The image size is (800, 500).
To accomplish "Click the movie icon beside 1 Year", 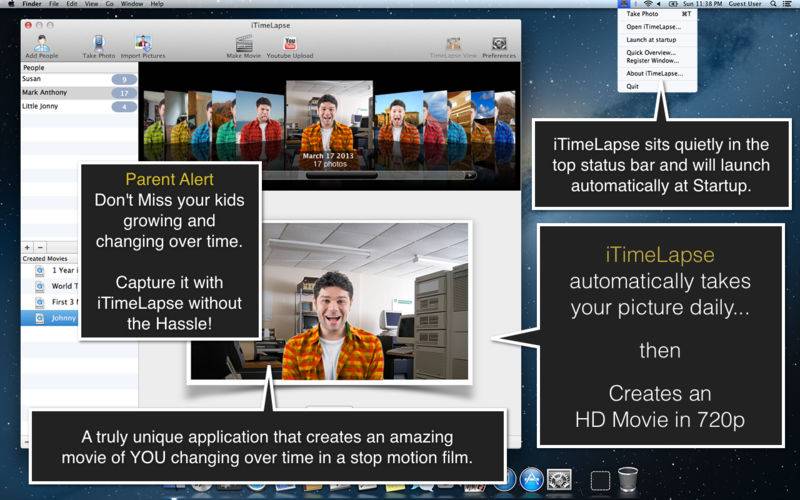I will click(40, 271).
